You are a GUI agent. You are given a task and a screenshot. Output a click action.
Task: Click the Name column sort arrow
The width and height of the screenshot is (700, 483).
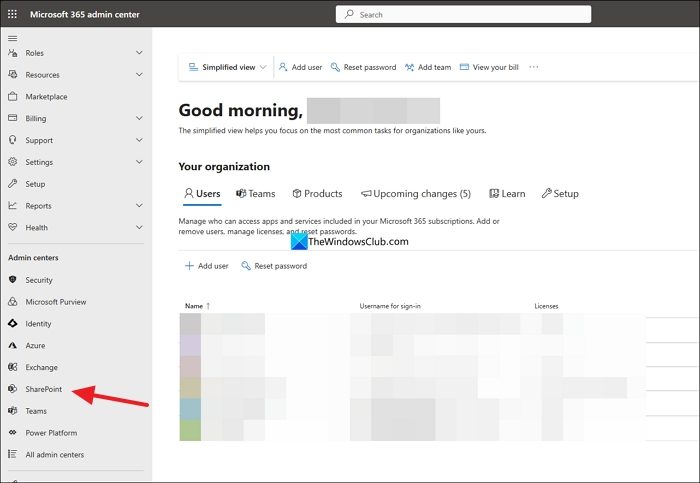point(208,306)
